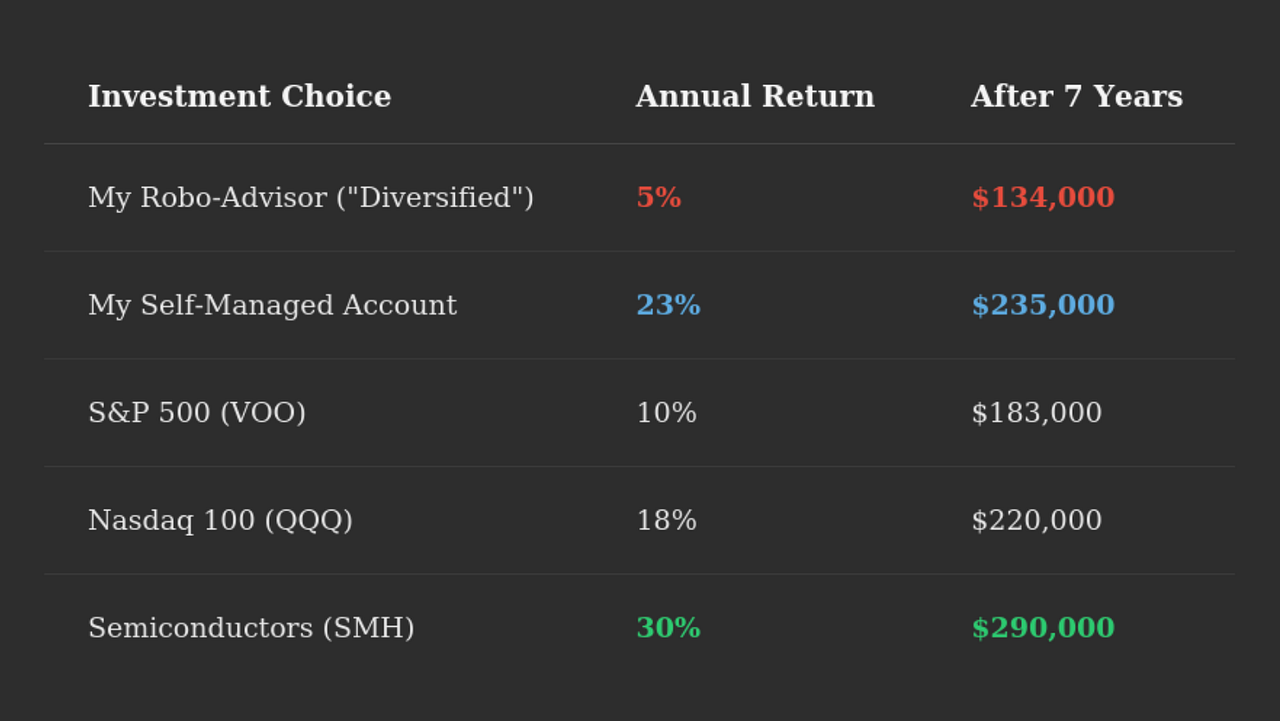Screen dimensions: 1280x721
Task: Click the $220,000 value
Action: [1037, 521]
